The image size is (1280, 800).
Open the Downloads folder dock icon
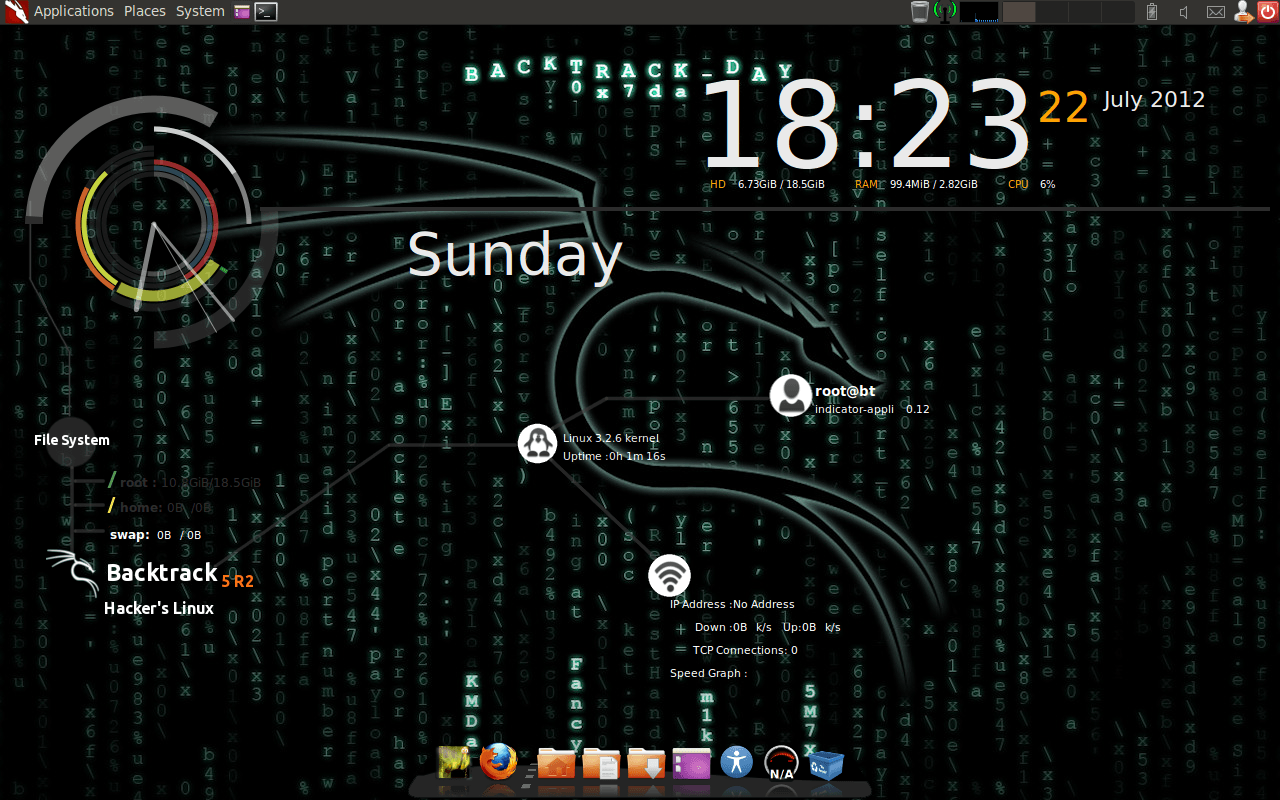[x=645, y=765]
